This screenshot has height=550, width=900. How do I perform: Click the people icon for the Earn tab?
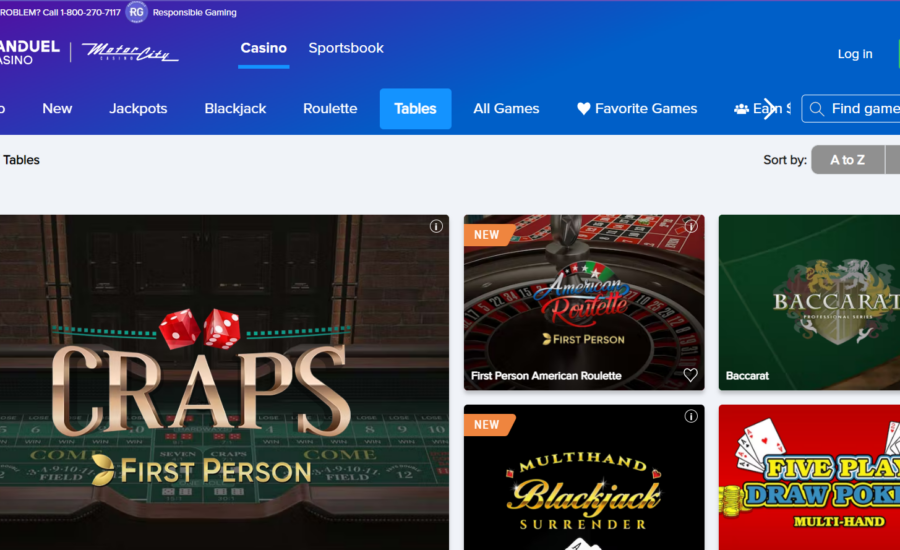(741, 109)
